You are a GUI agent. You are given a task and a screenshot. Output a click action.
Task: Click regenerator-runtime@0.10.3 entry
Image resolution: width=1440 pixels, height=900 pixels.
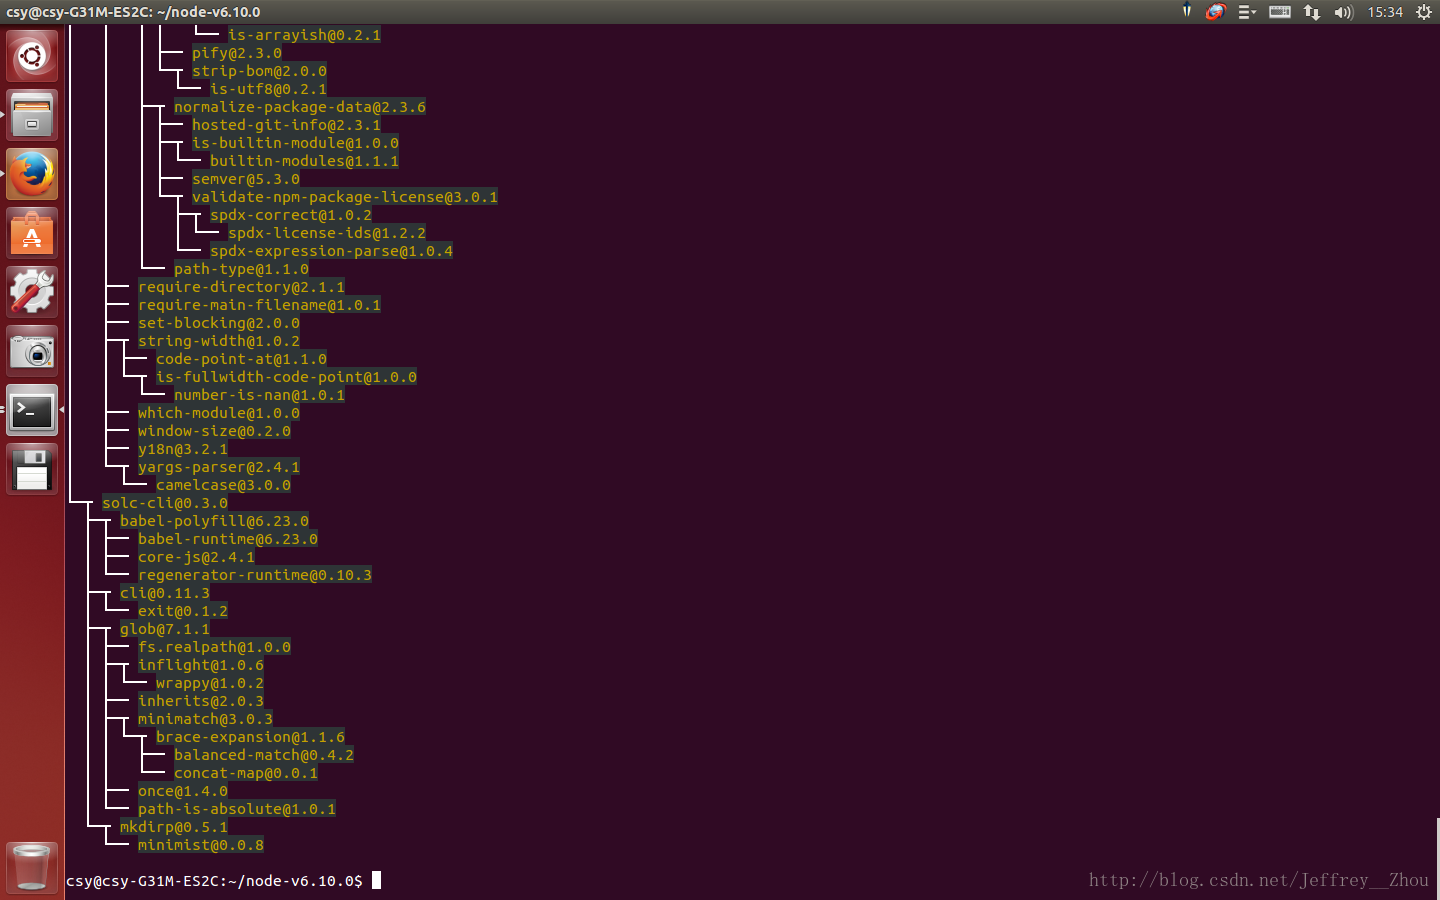255,575
